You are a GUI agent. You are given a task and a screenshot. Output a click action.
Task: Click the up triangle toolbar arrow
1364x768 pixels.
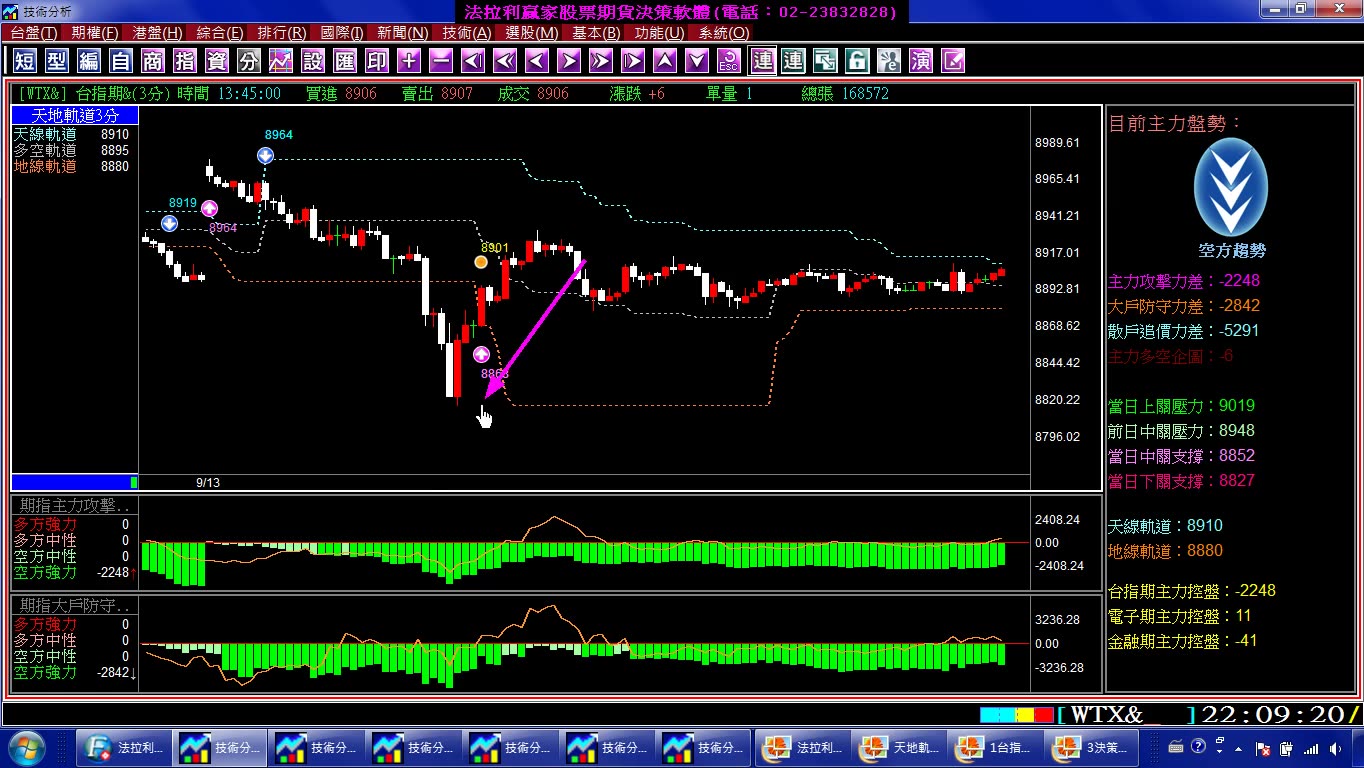click(665, 61)
